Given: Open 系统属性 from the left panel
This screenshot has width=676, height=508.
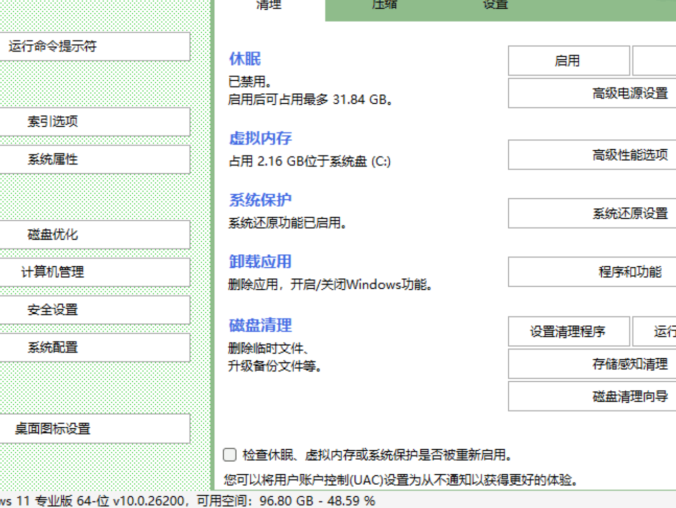Looking at the screenshot, I should pos(94,160).
